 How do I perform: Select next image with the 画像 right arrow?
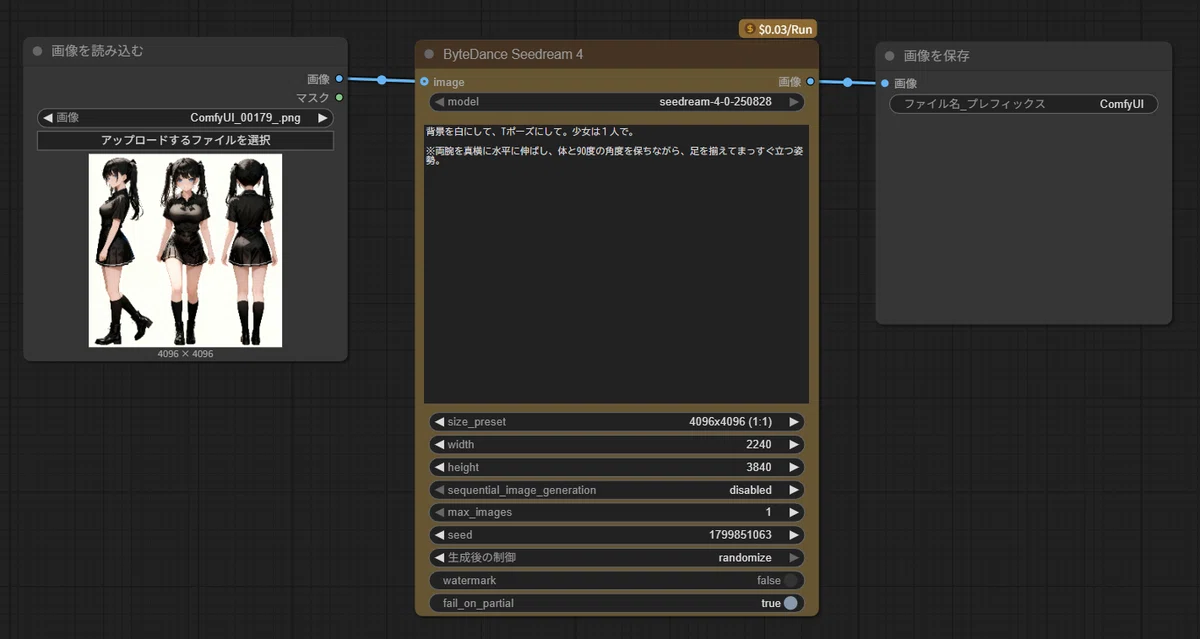[x=322, y=118]
